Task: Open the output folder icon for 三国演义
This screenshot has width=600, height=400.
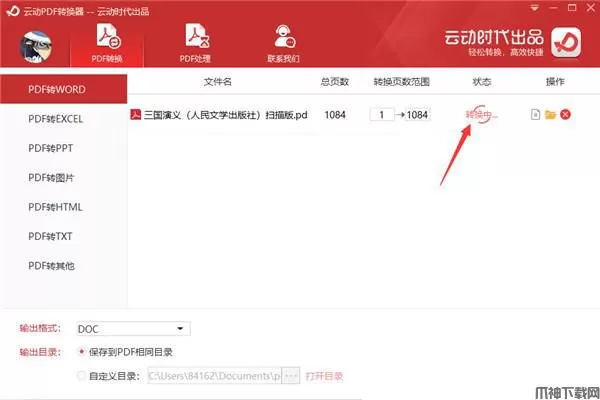Action: 550,114
